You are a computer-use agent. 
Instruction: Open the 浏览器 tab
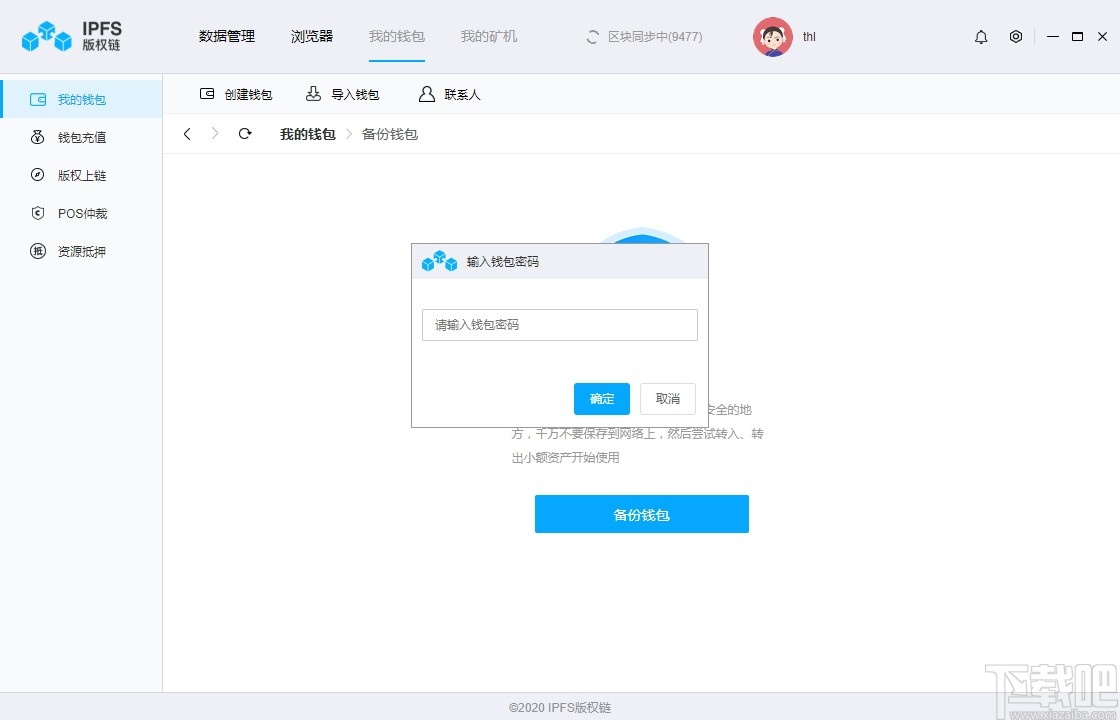pyautogui.click(x=311, y=36)
